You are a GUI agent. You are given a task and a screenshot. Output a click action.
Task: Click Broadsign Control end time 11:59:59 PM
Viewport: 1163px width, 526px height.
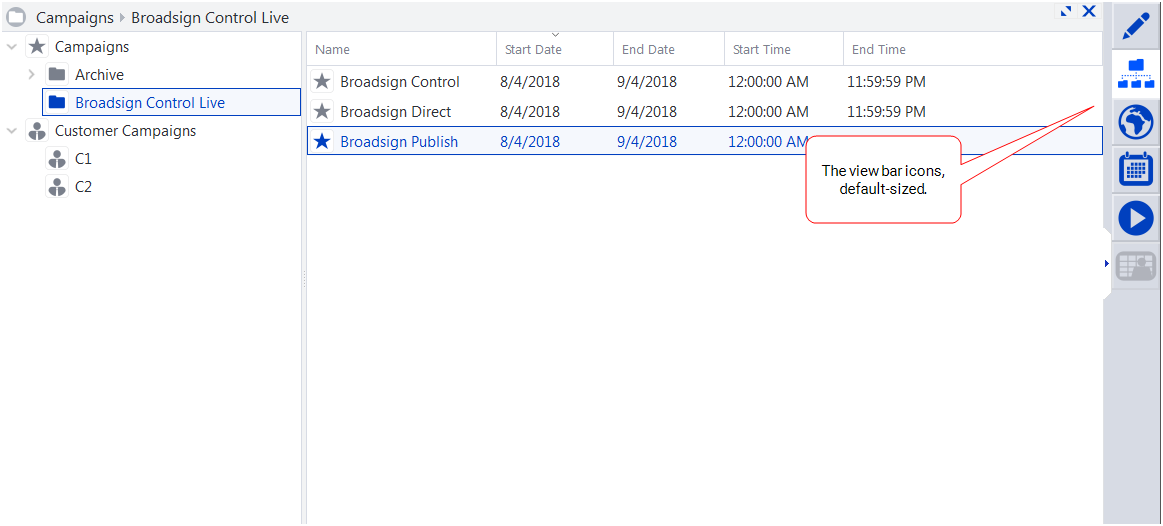coord(886,82)
